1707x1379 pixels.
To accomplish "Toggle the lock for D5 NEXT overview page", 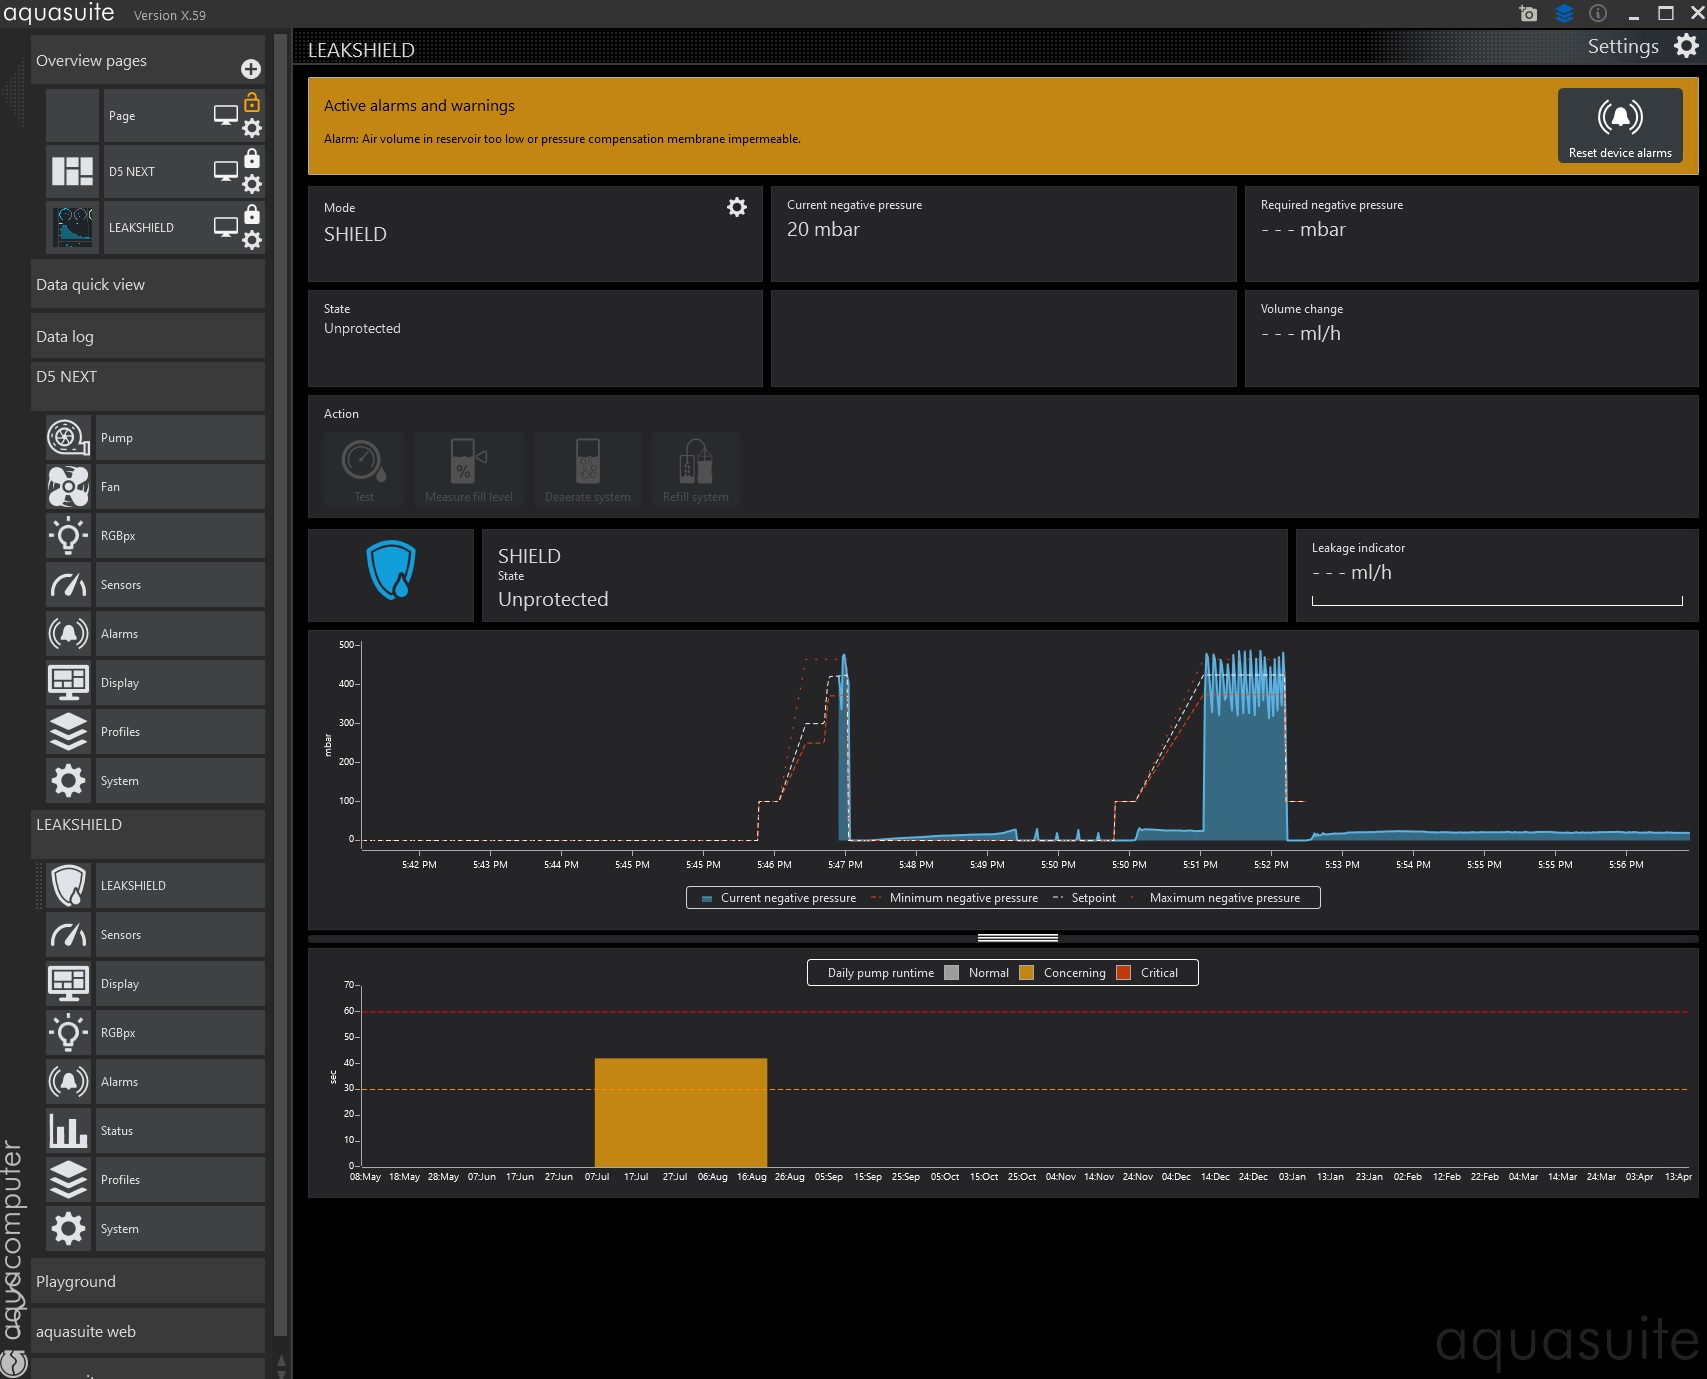I will tap(252, 158).
